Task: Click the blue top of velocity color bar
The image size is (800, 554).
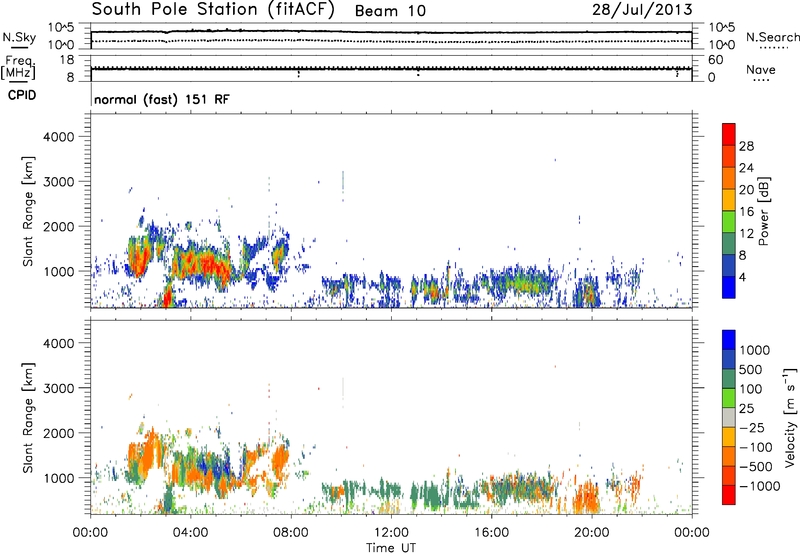Action: click(729, 340)
